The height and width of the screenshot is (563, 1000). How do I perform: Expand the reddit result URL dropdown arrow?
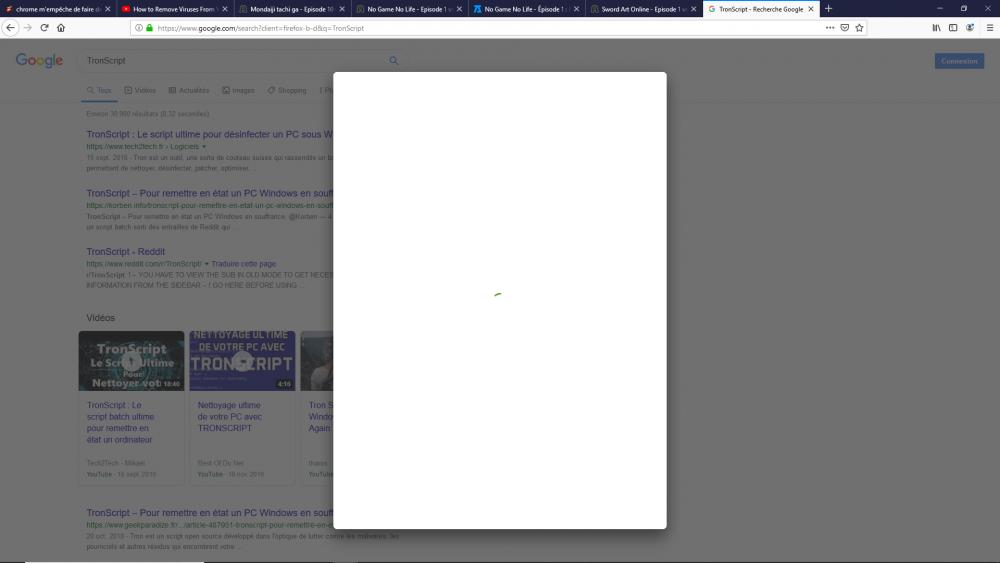click(x=206, y=264)
